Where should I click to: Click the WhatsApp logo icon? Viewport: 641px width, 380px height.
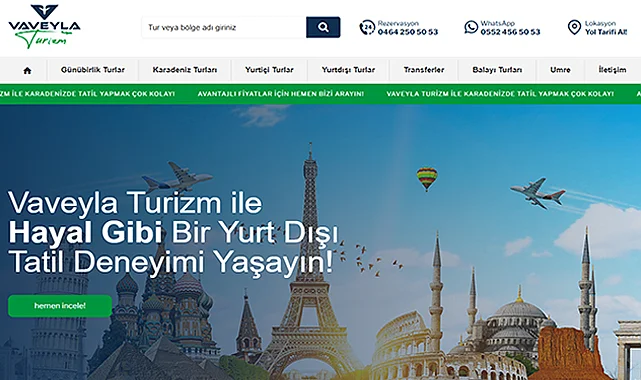(471, 27)
